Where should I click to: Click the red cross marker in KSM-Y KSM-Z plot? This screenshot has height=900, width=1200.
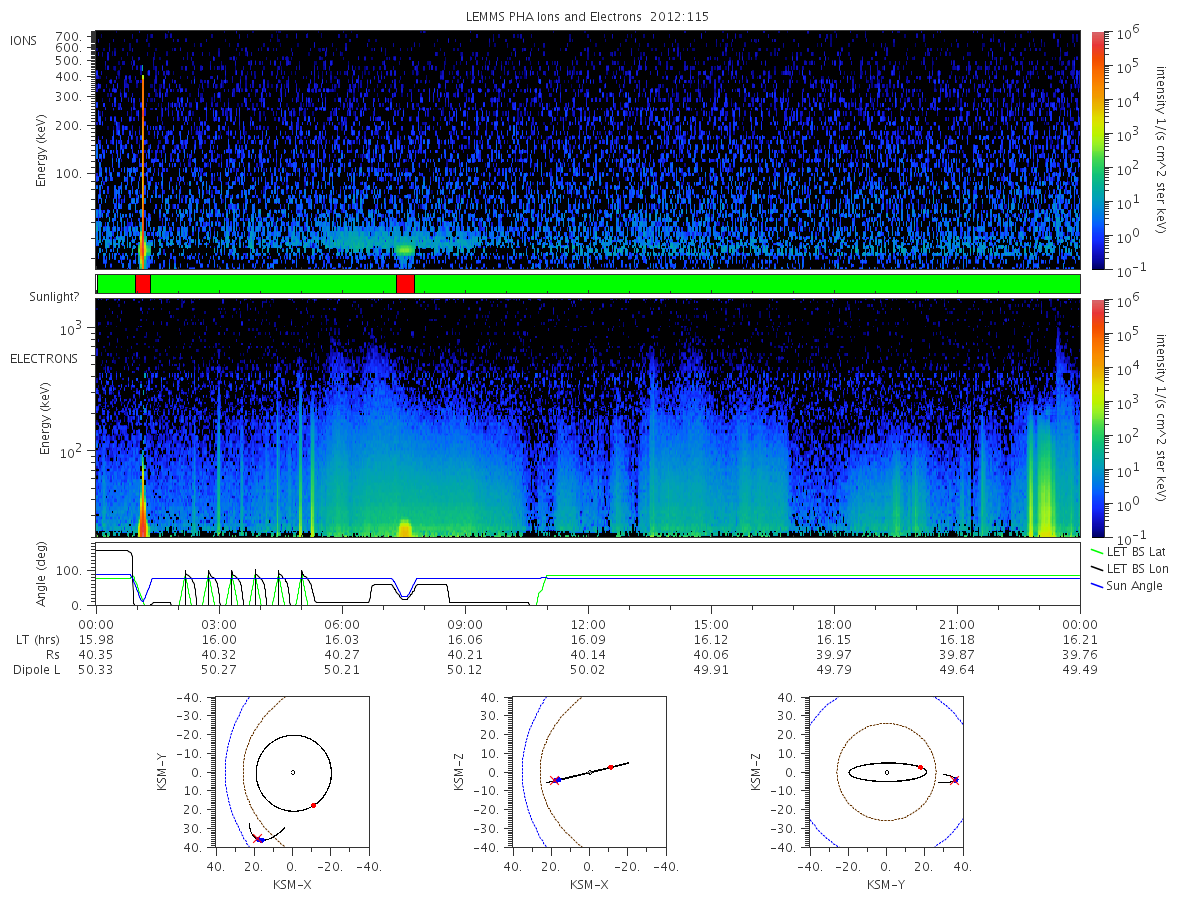point(954,780)
